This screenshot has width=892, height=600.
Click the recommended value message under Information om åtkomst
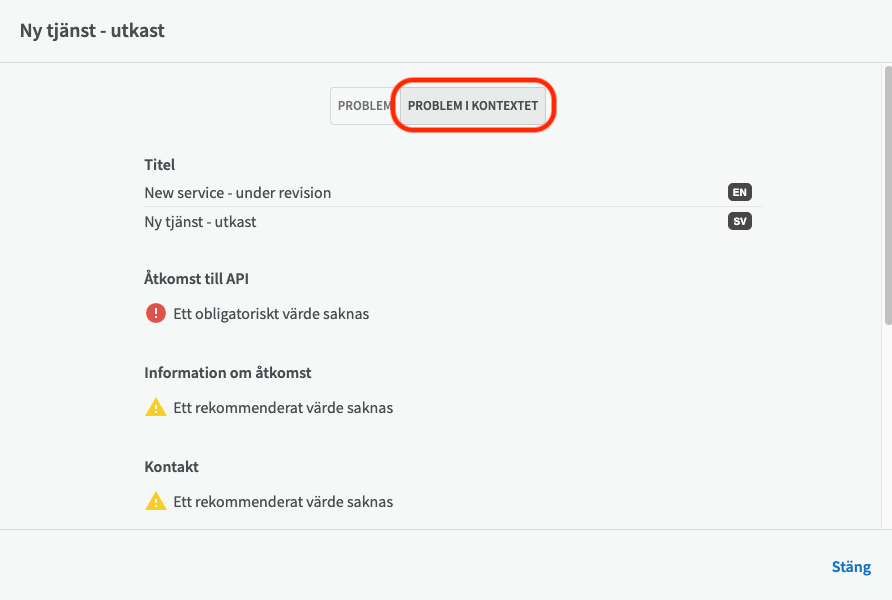pyautogui.click(x=283, y=408)
